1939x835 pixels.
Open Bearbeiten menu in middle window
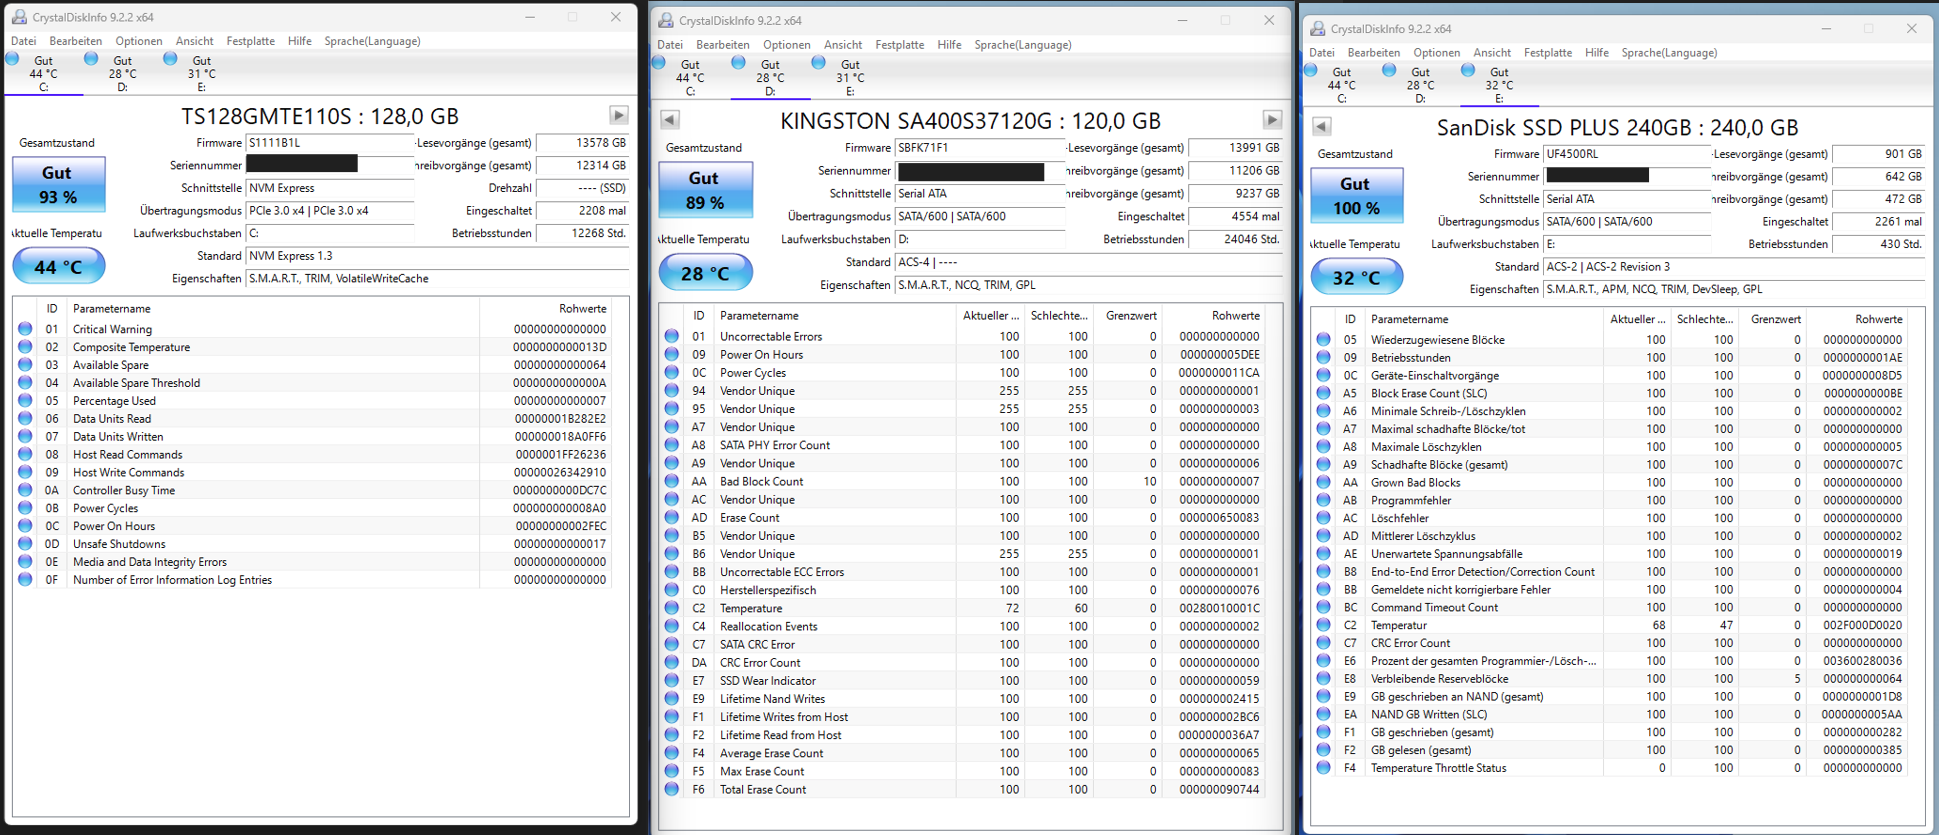pyautogui.click(x=723, y=45)
